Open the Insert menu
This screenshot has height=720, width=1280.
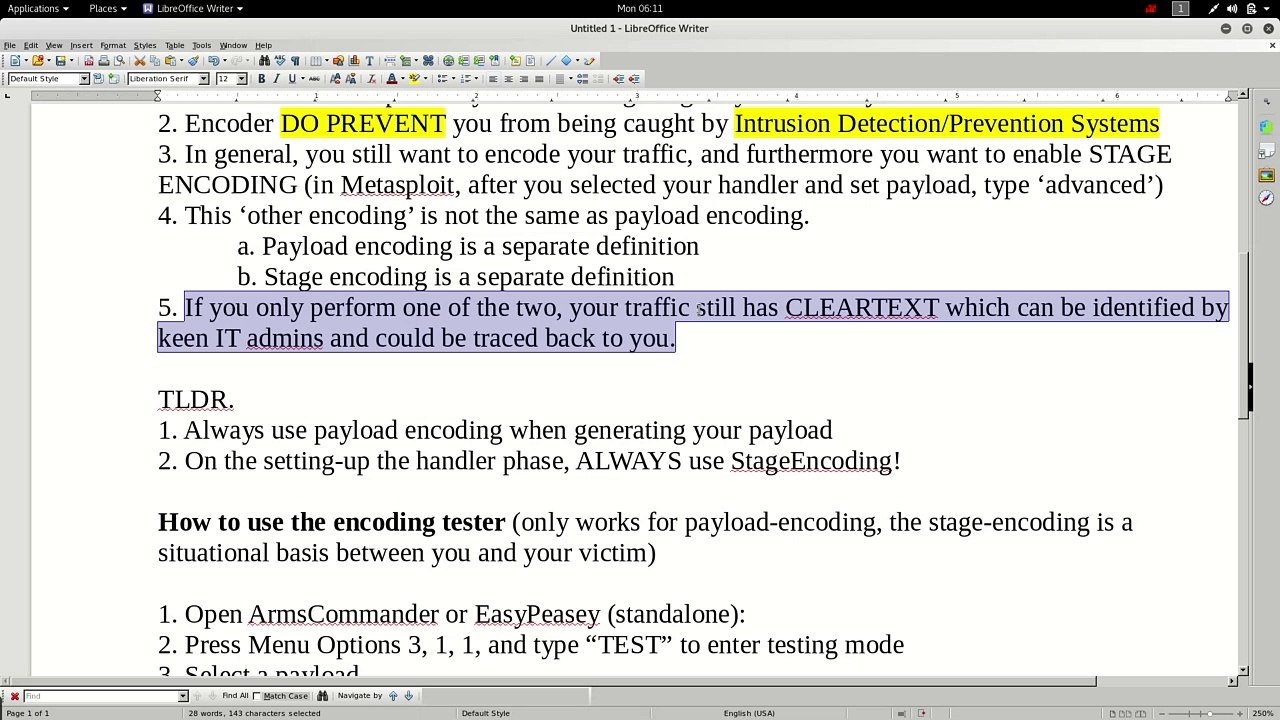click(81, 45)
